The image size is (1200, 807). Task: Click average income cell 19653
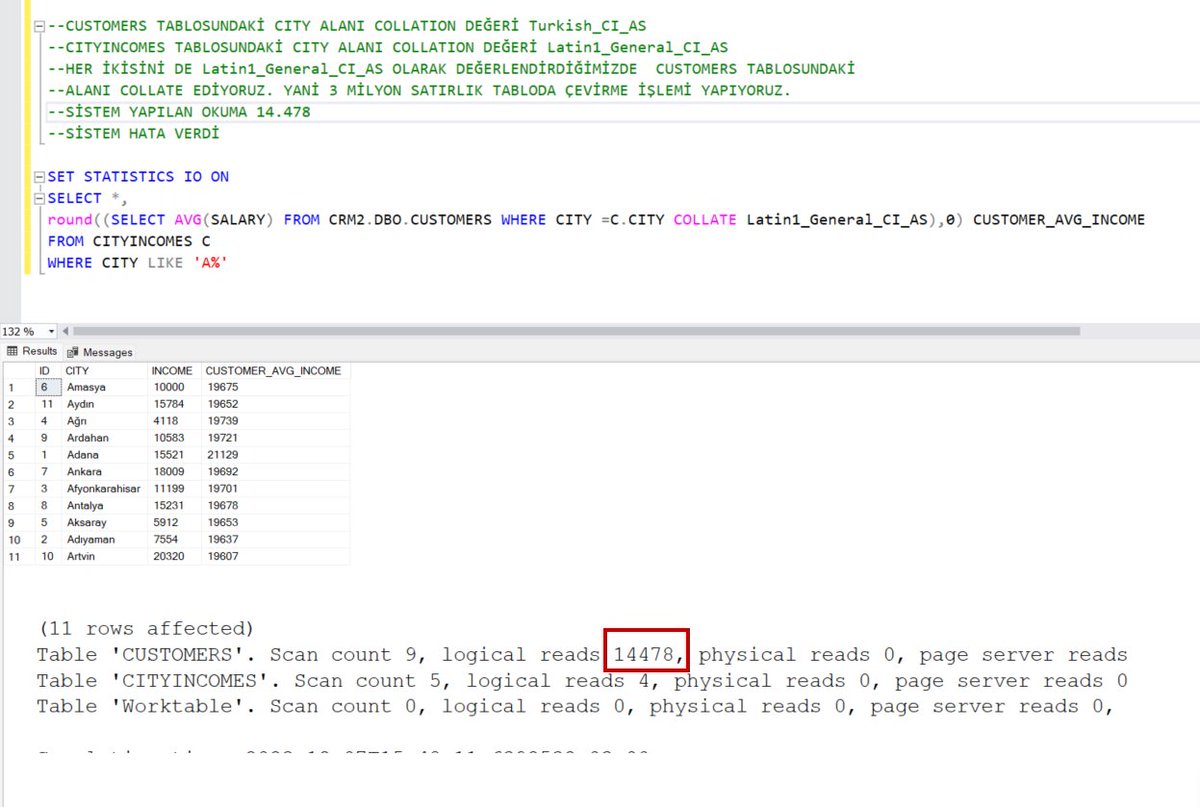(x=275, y=523)
